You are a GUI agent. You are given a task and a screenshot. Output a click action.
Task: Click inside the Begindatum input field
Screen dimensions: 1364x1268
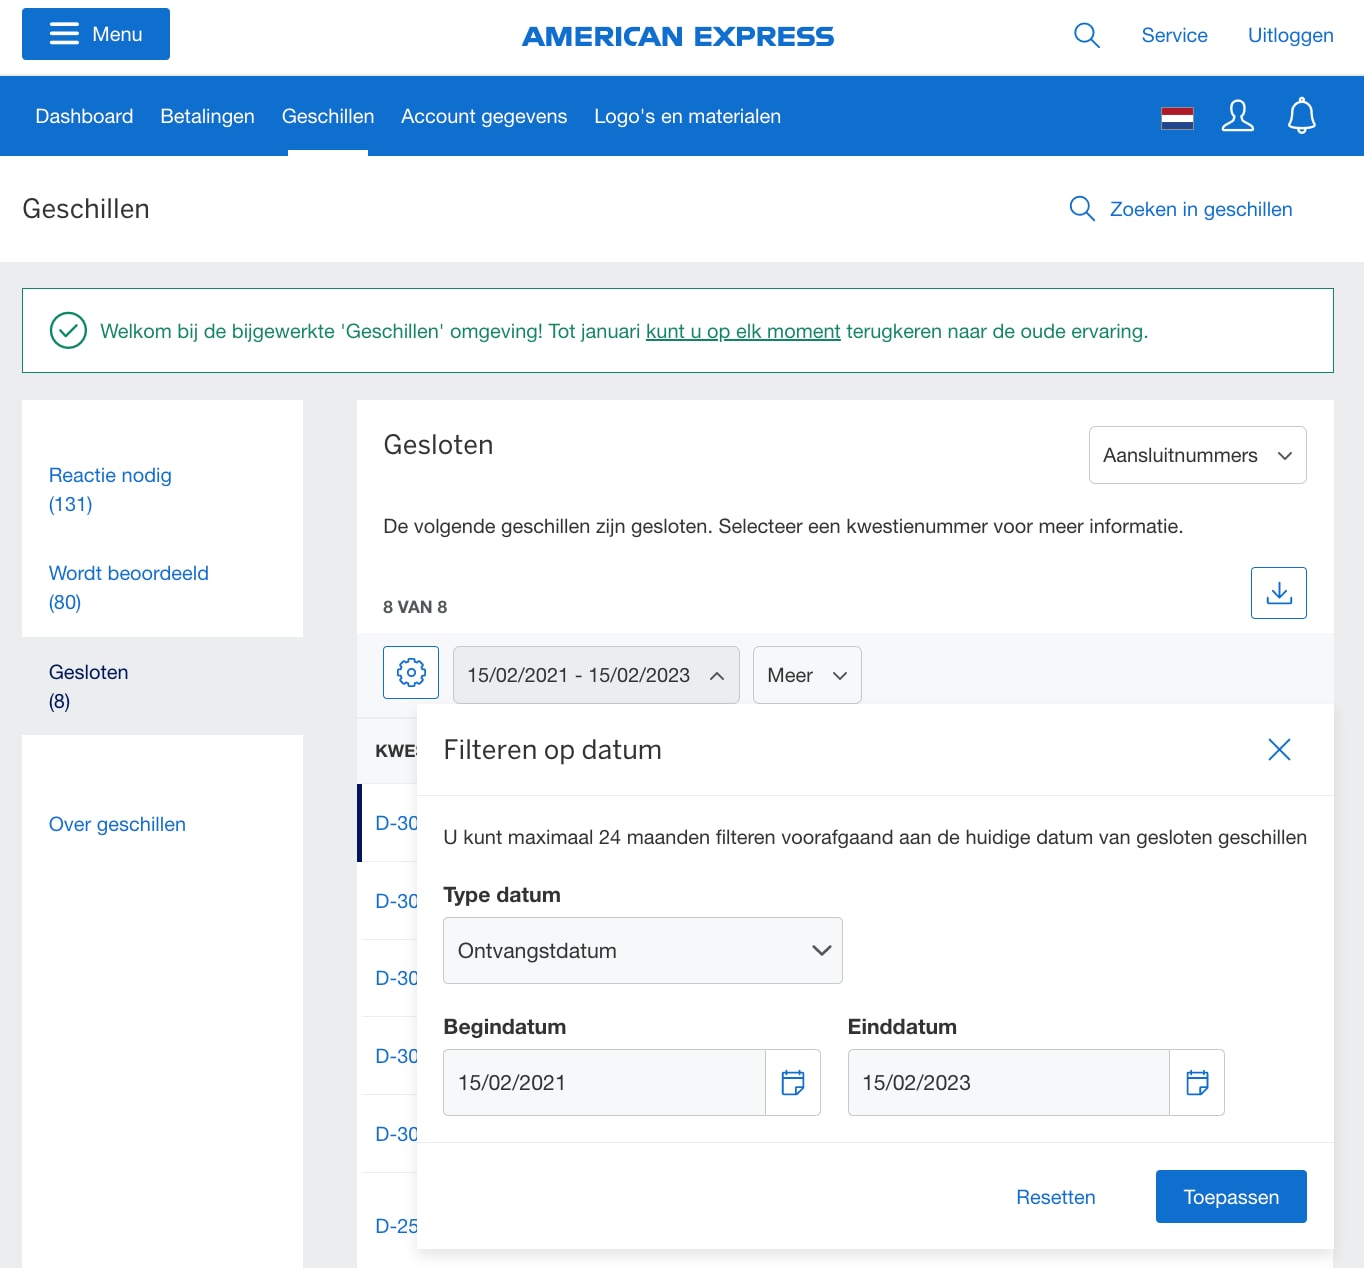(x=600, y=1082)
